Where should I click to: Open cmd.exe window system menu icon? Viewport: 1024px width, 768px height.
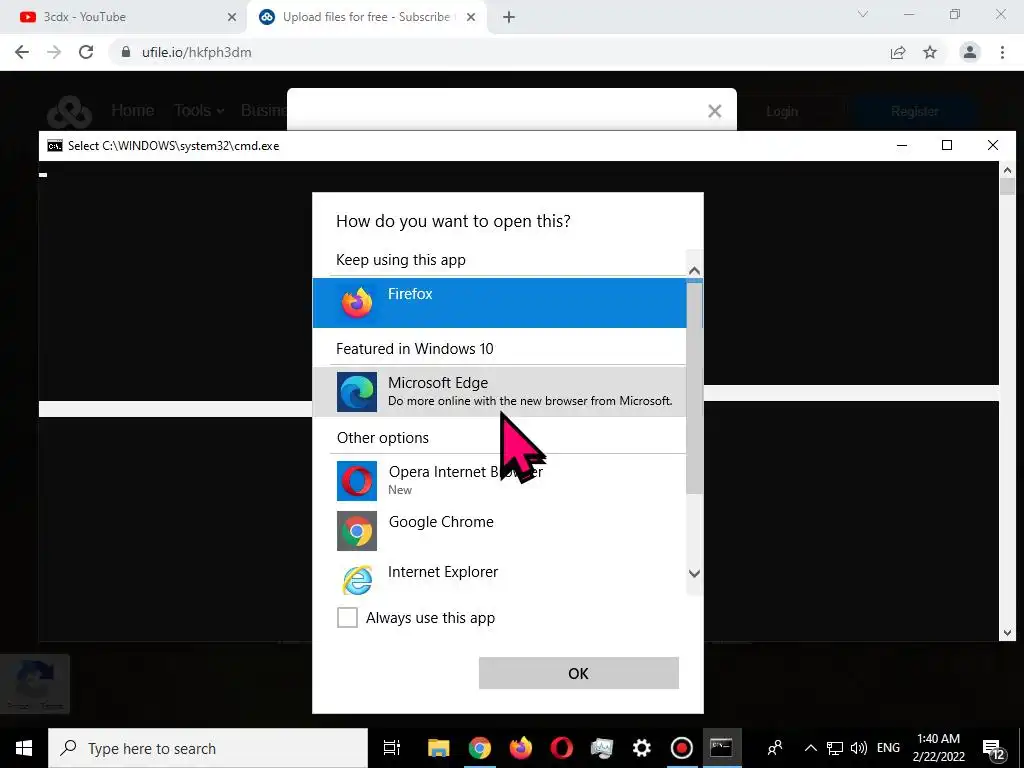(55, 146)
